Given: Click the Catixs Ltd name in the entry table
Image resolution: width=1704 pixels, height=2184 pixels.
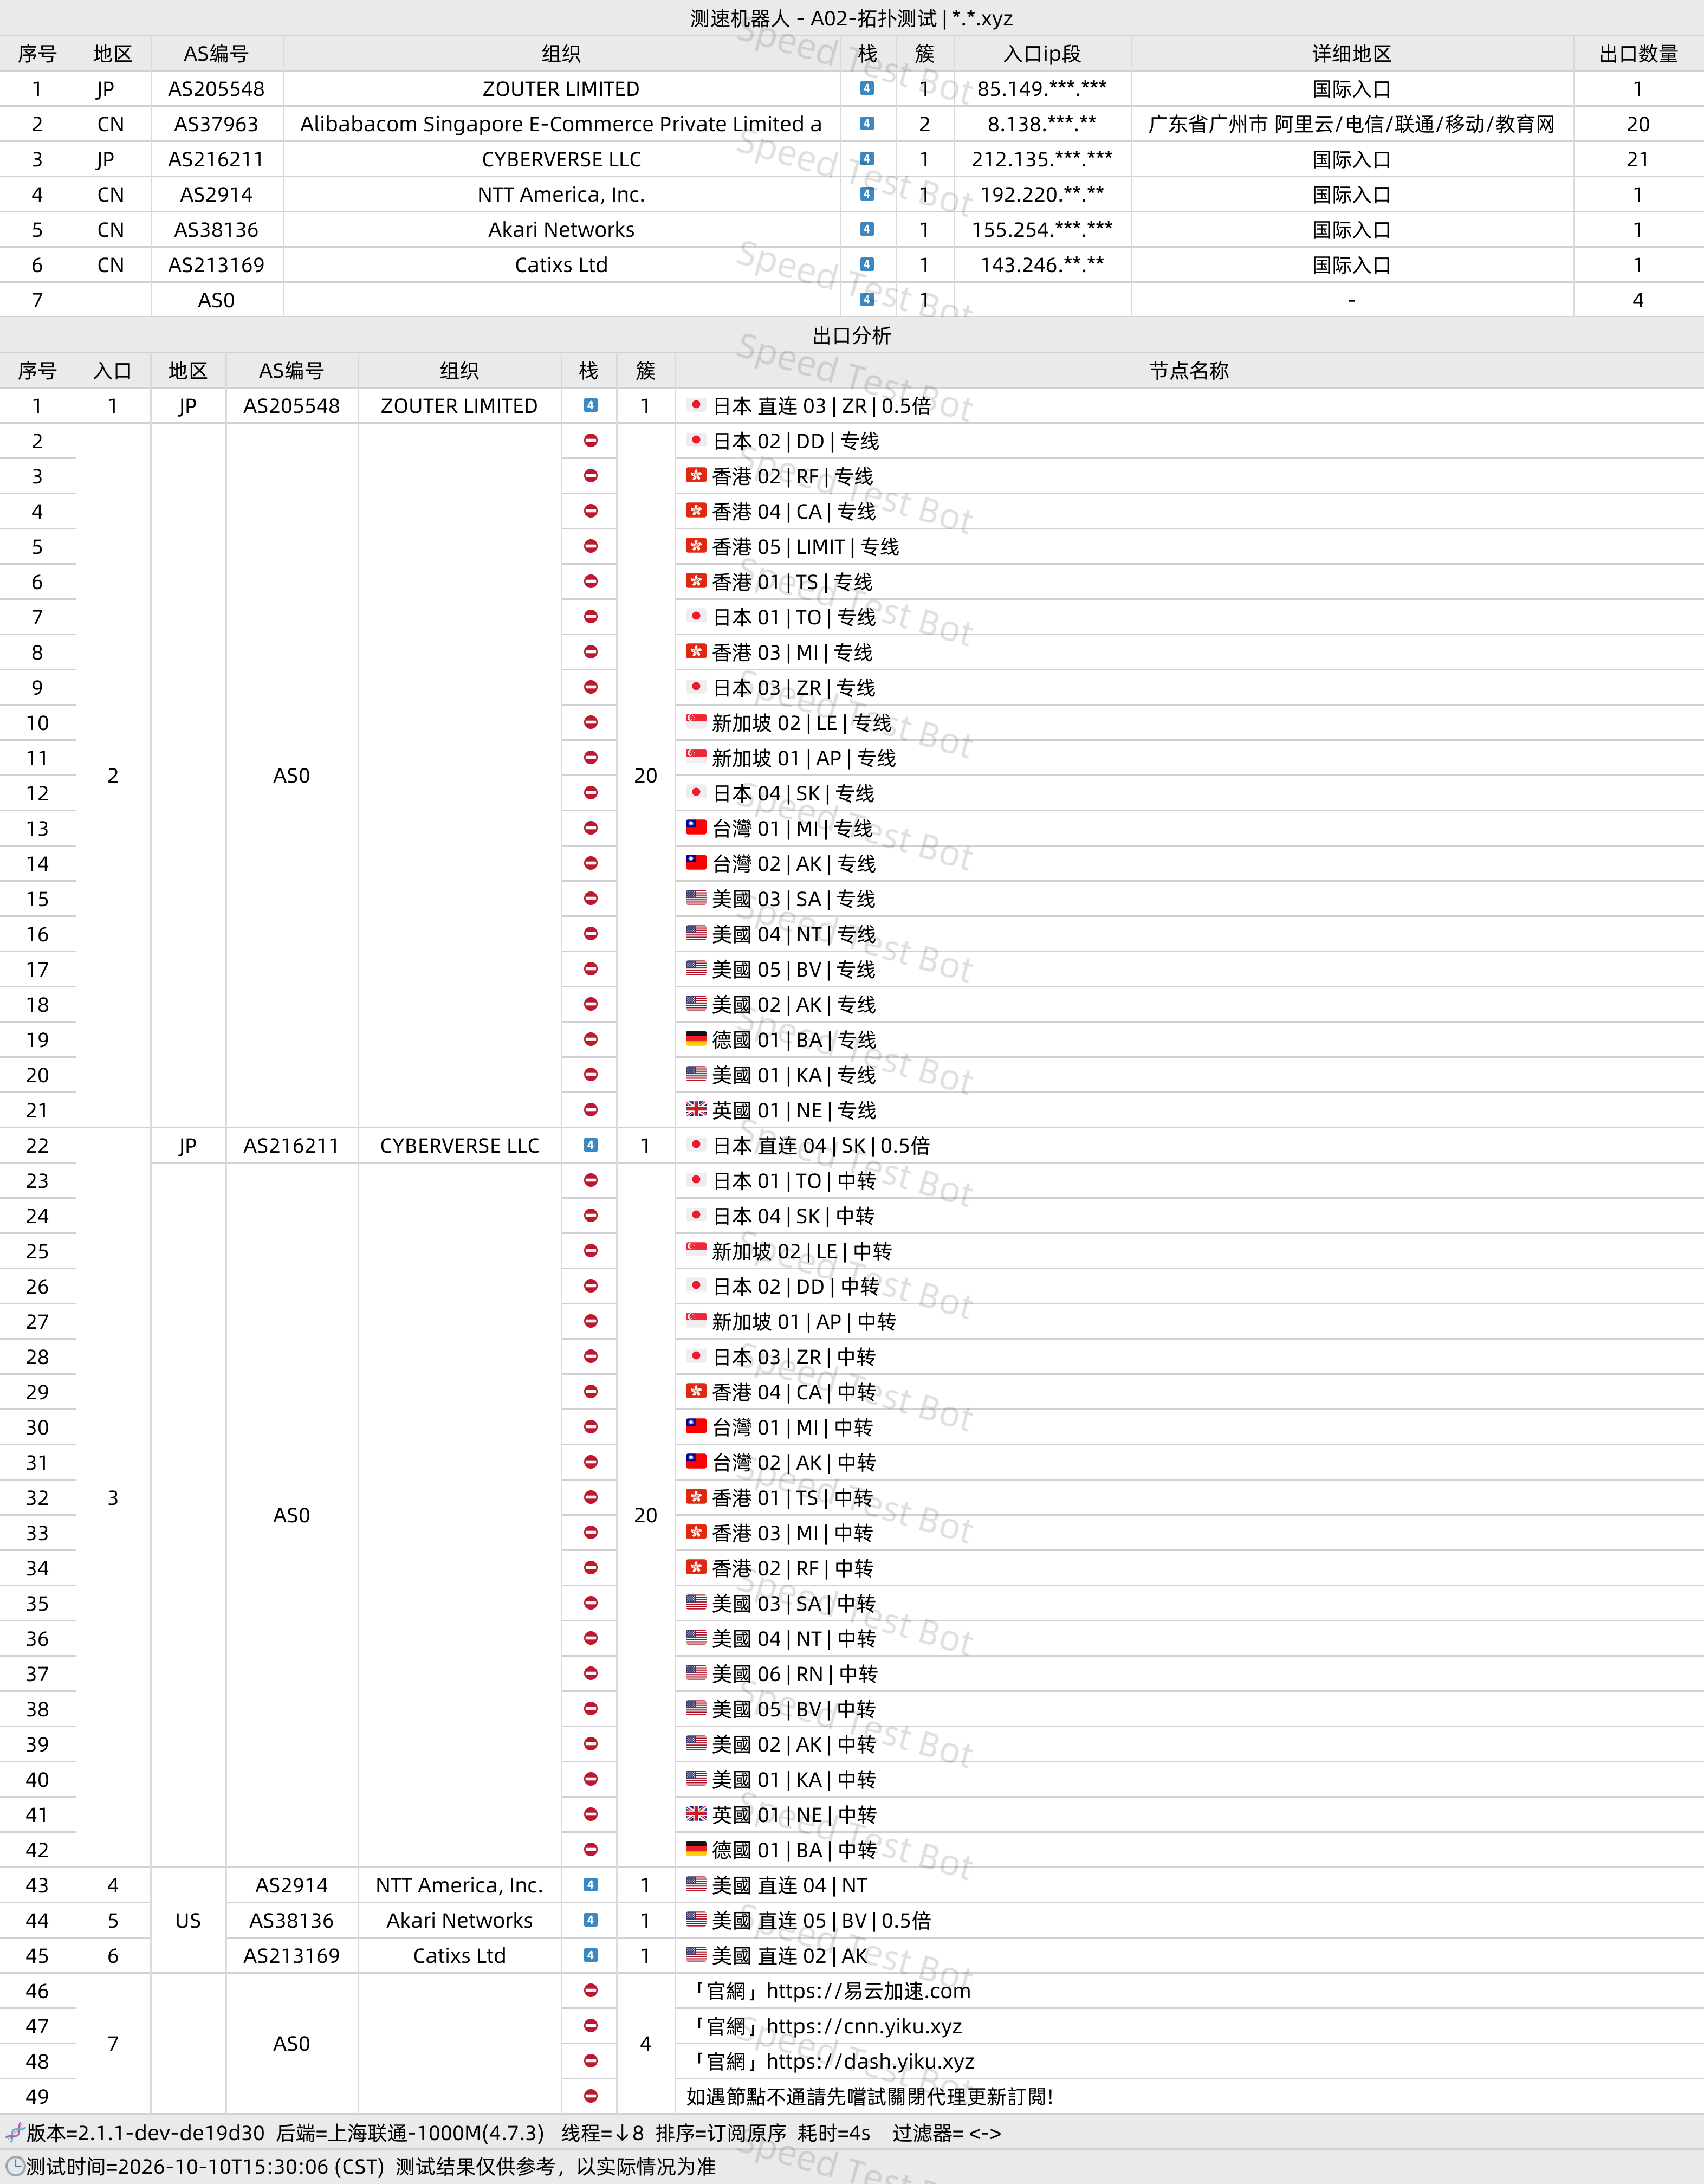Looking at the screenshot, I should [x=561, y=265].
